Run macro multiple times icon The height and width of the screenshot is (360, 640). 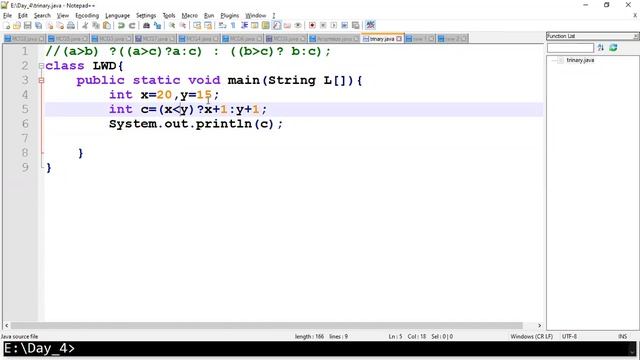tap(344, 25)
